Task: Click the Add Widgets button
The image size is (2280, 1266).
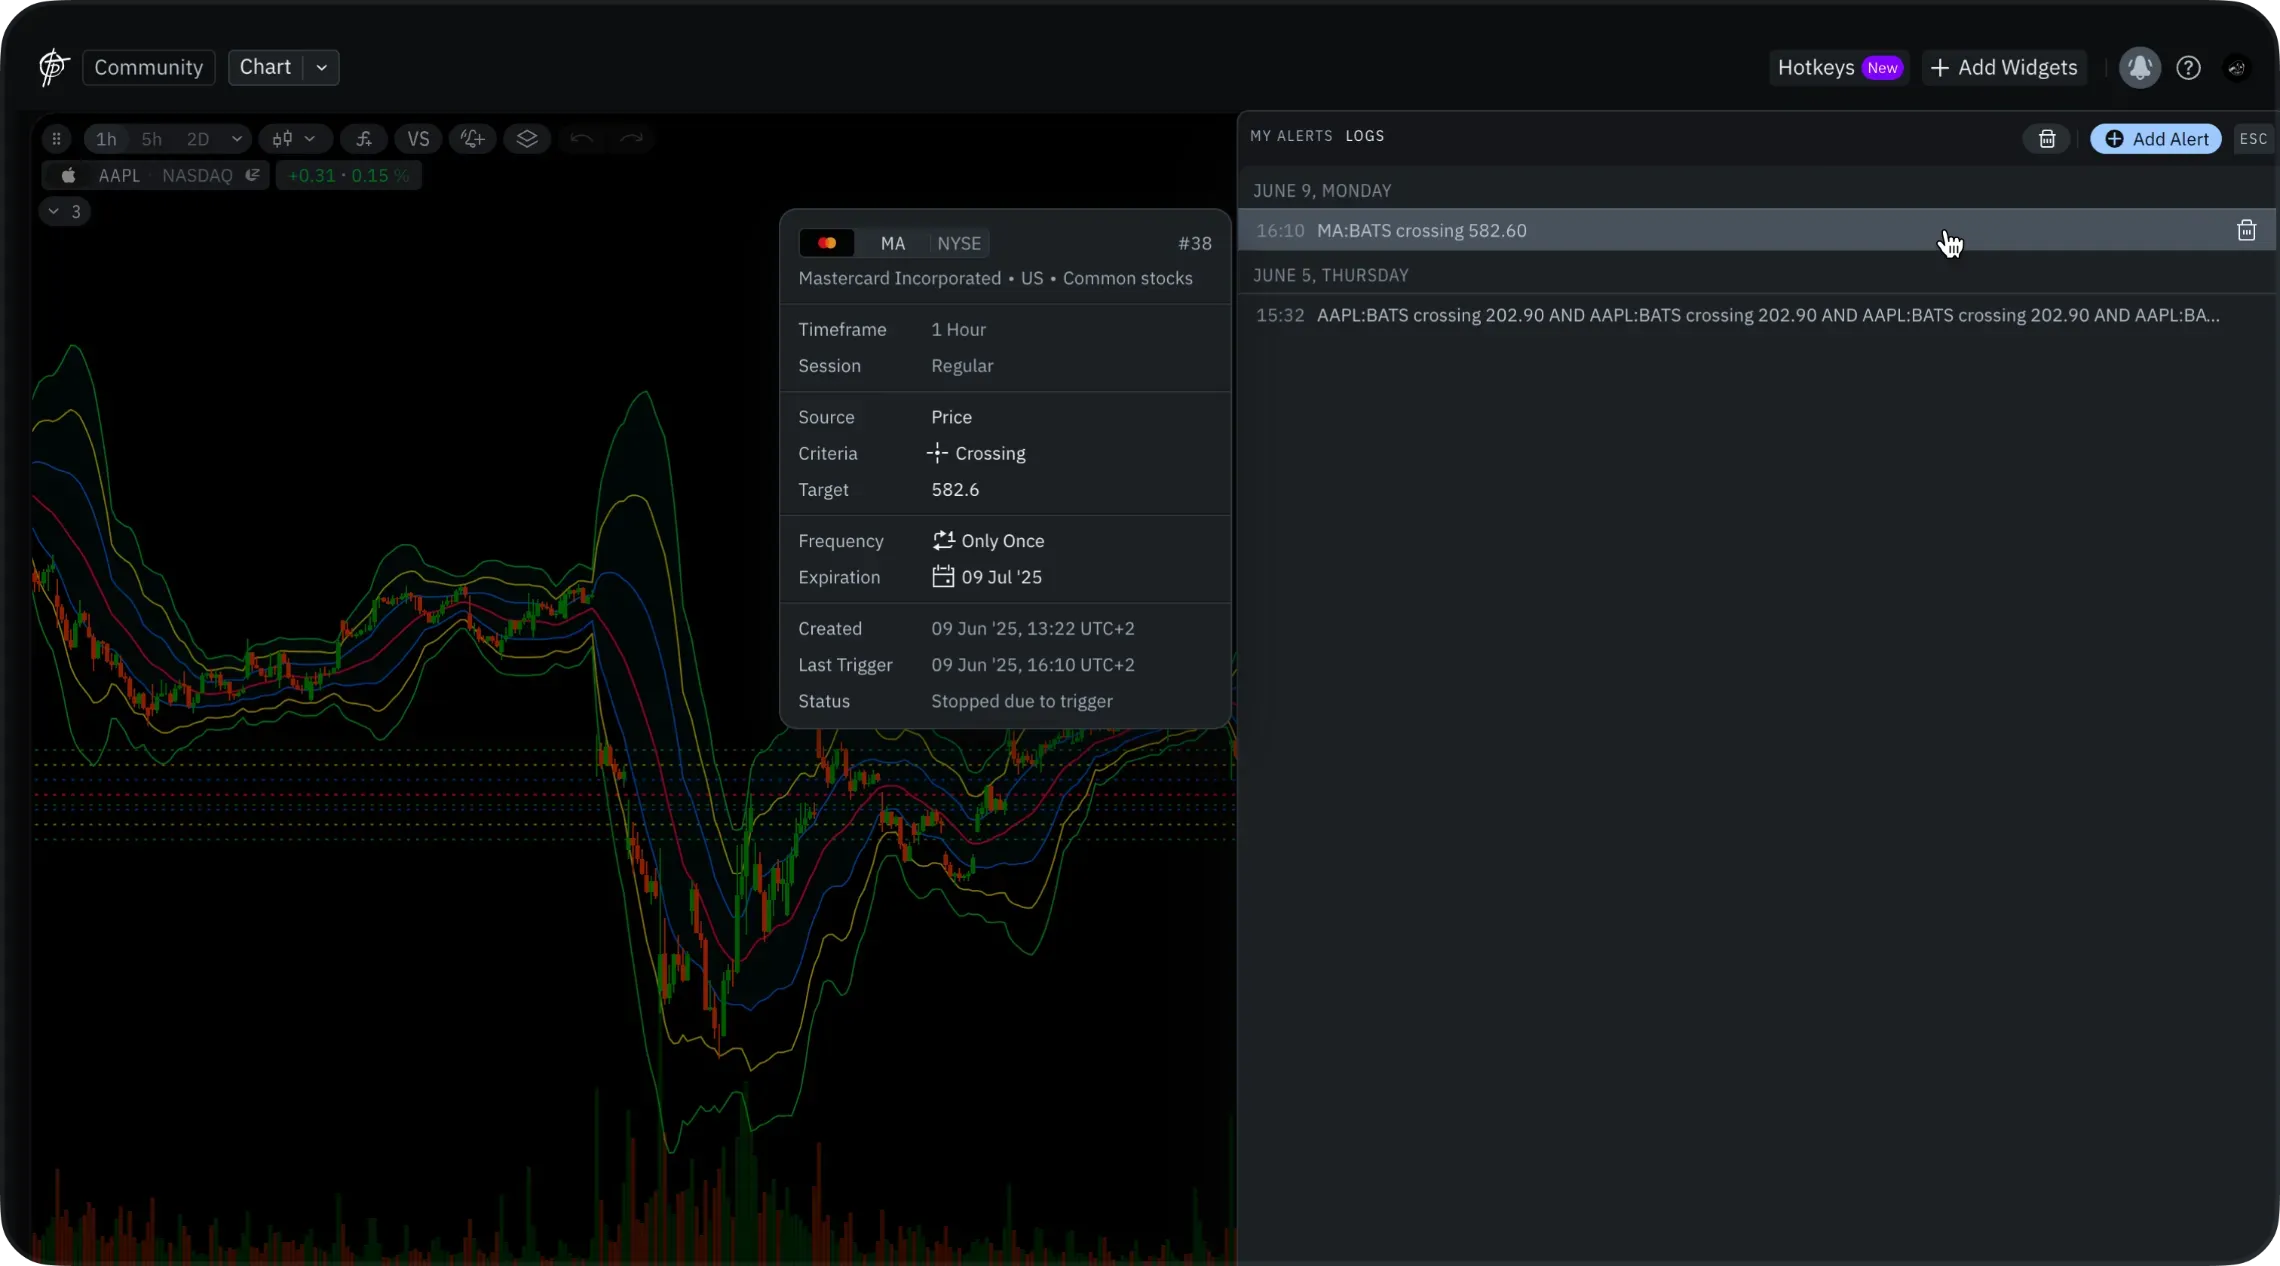Action: (2004, 67)
